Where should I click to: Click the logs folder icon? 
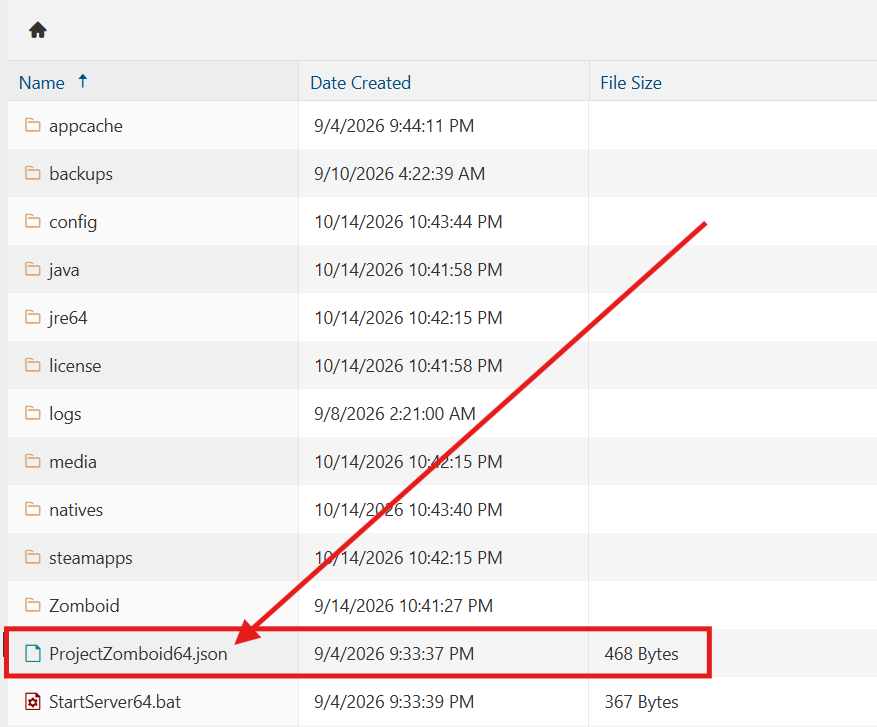(32, 414)
